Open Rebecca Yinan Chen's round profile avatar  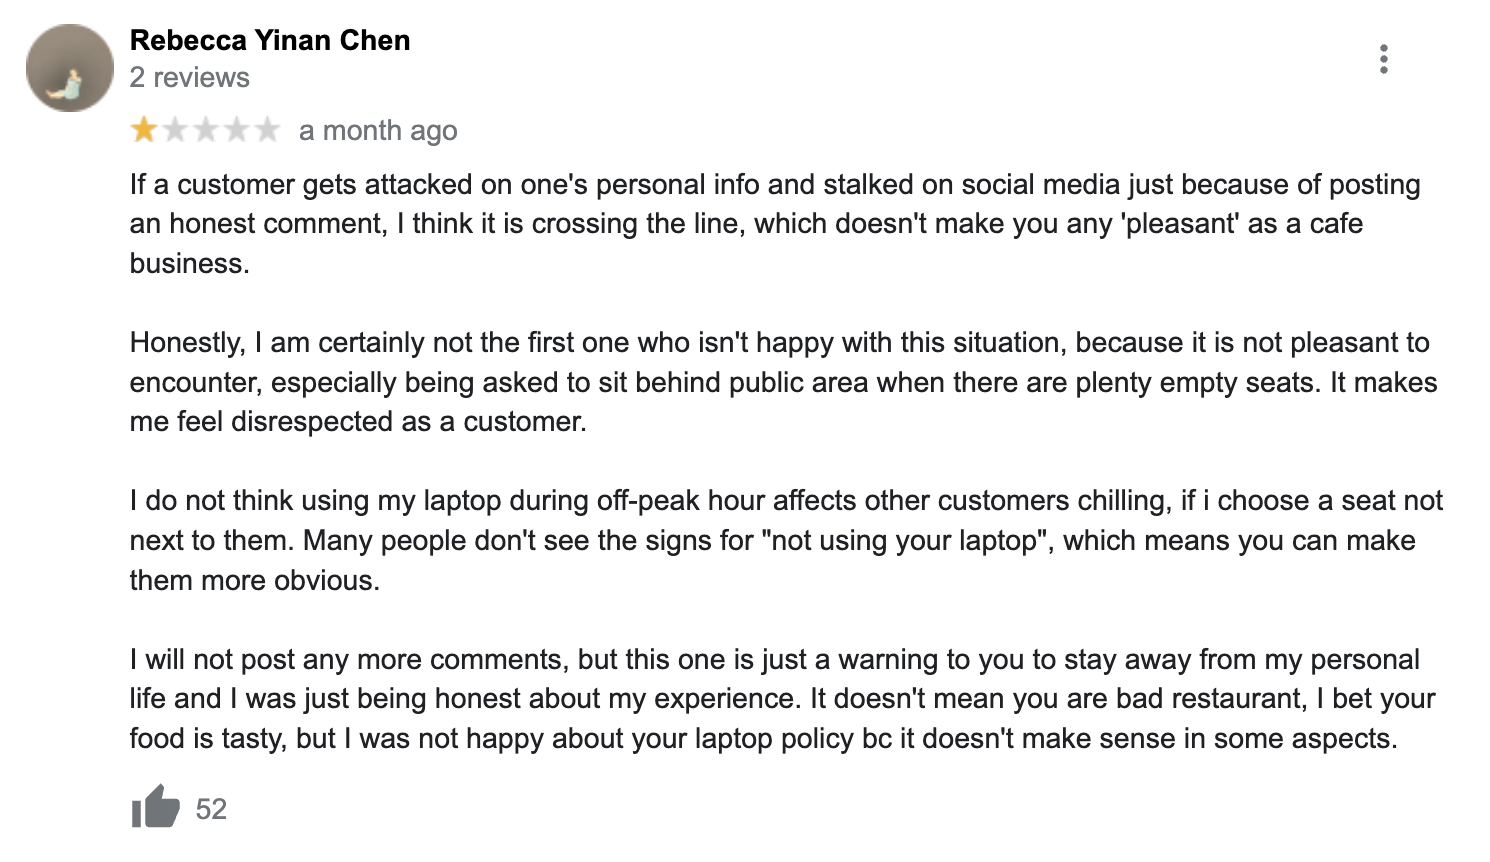pos(70,68)
